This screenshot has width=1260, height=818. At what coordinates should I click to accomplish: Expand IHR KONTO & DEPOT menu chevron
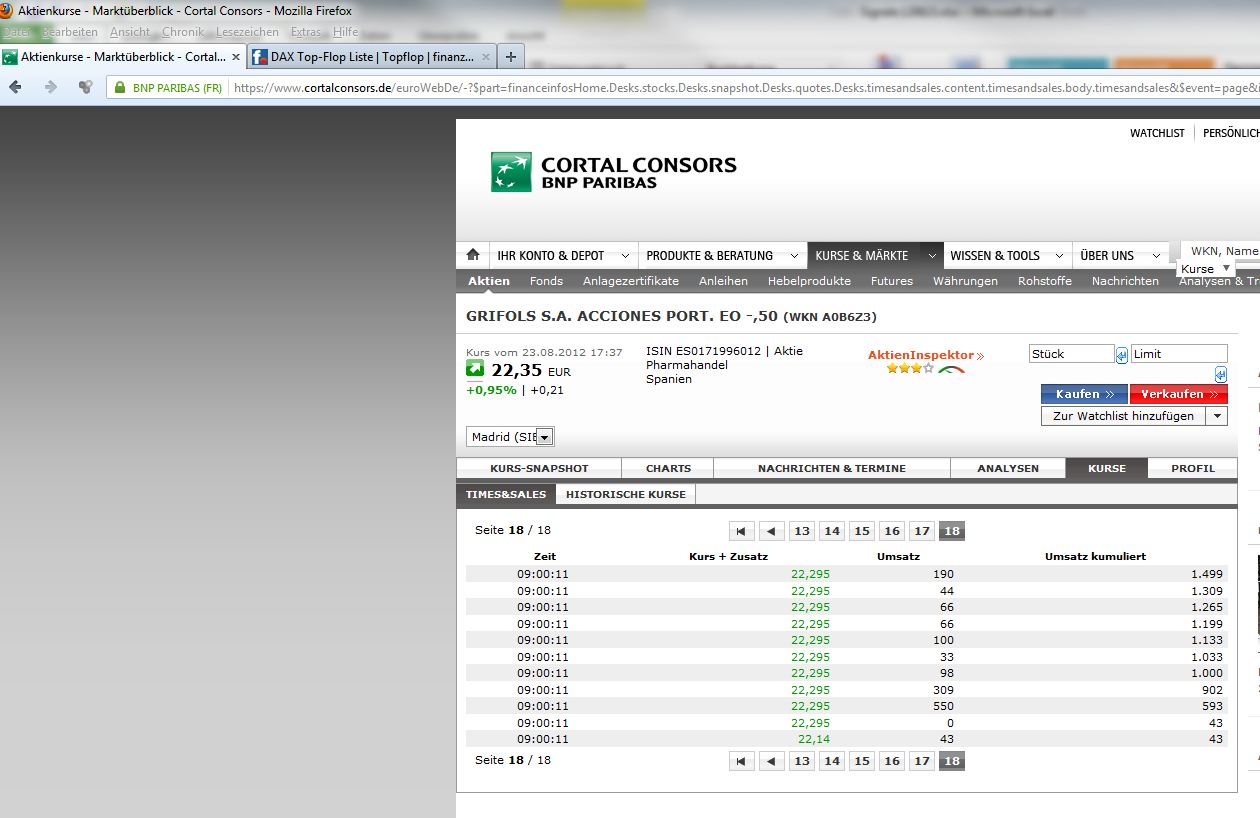[x=625, y=256]
